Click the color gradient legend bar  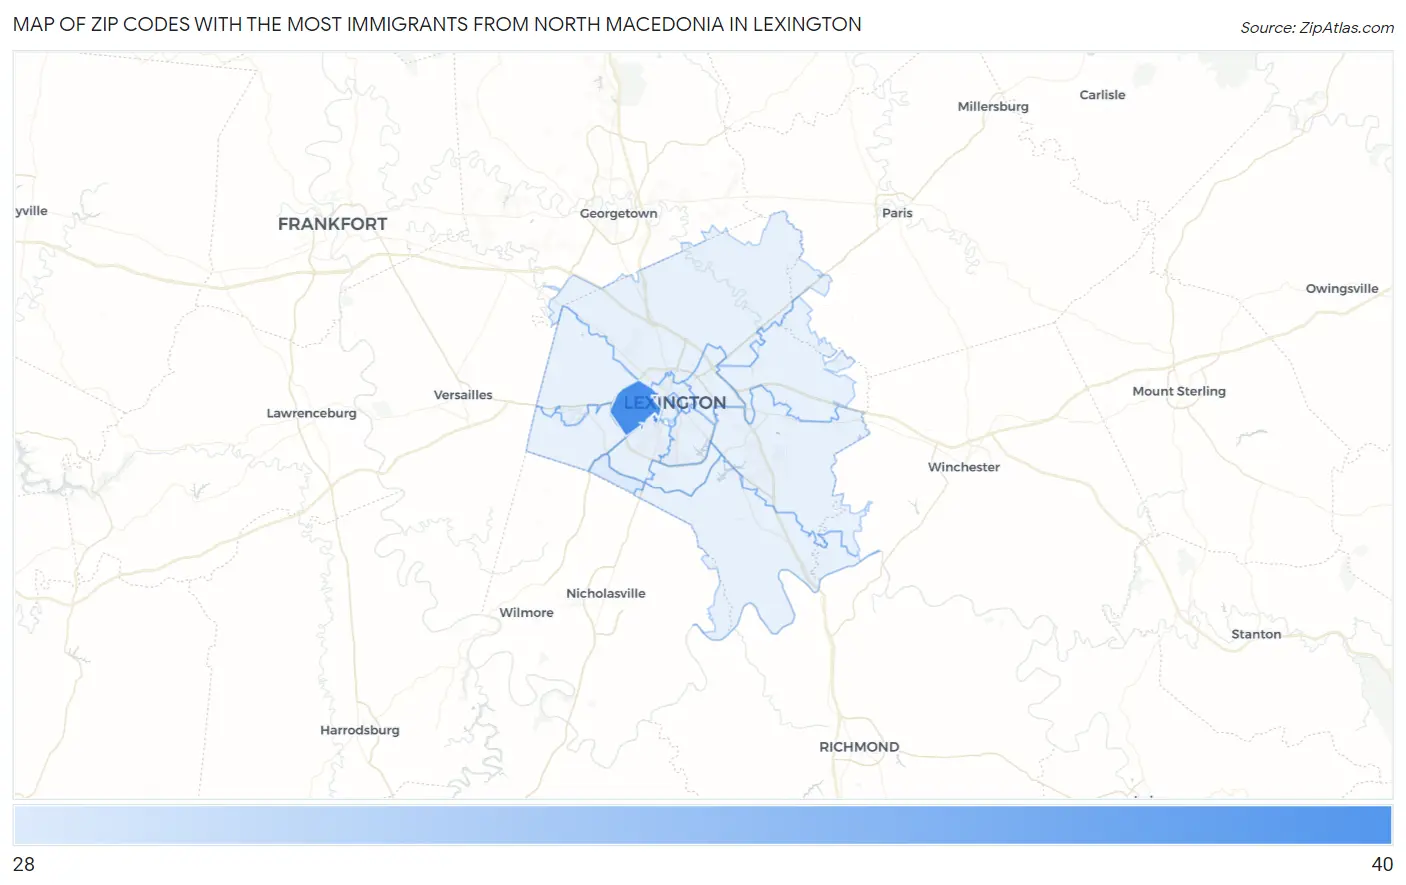coord(702,826)
